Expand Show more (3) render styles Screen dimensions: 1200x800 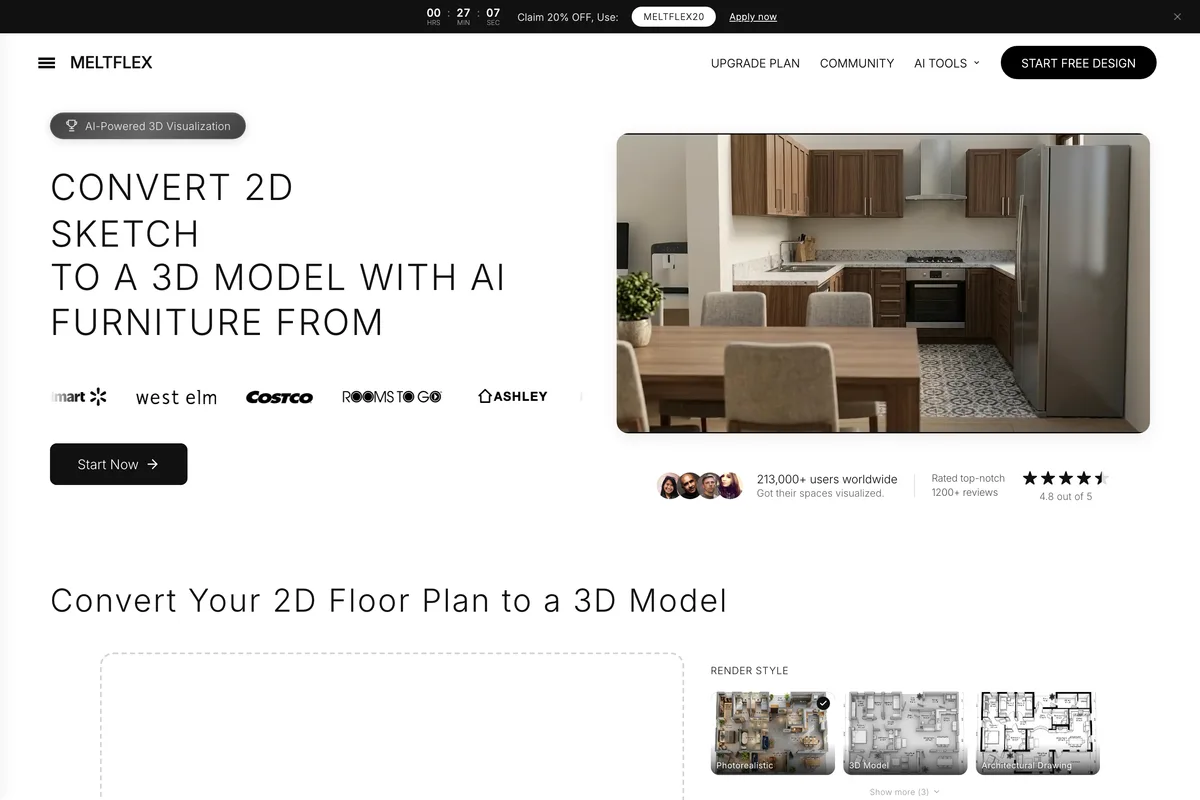[x=904, y=792]
